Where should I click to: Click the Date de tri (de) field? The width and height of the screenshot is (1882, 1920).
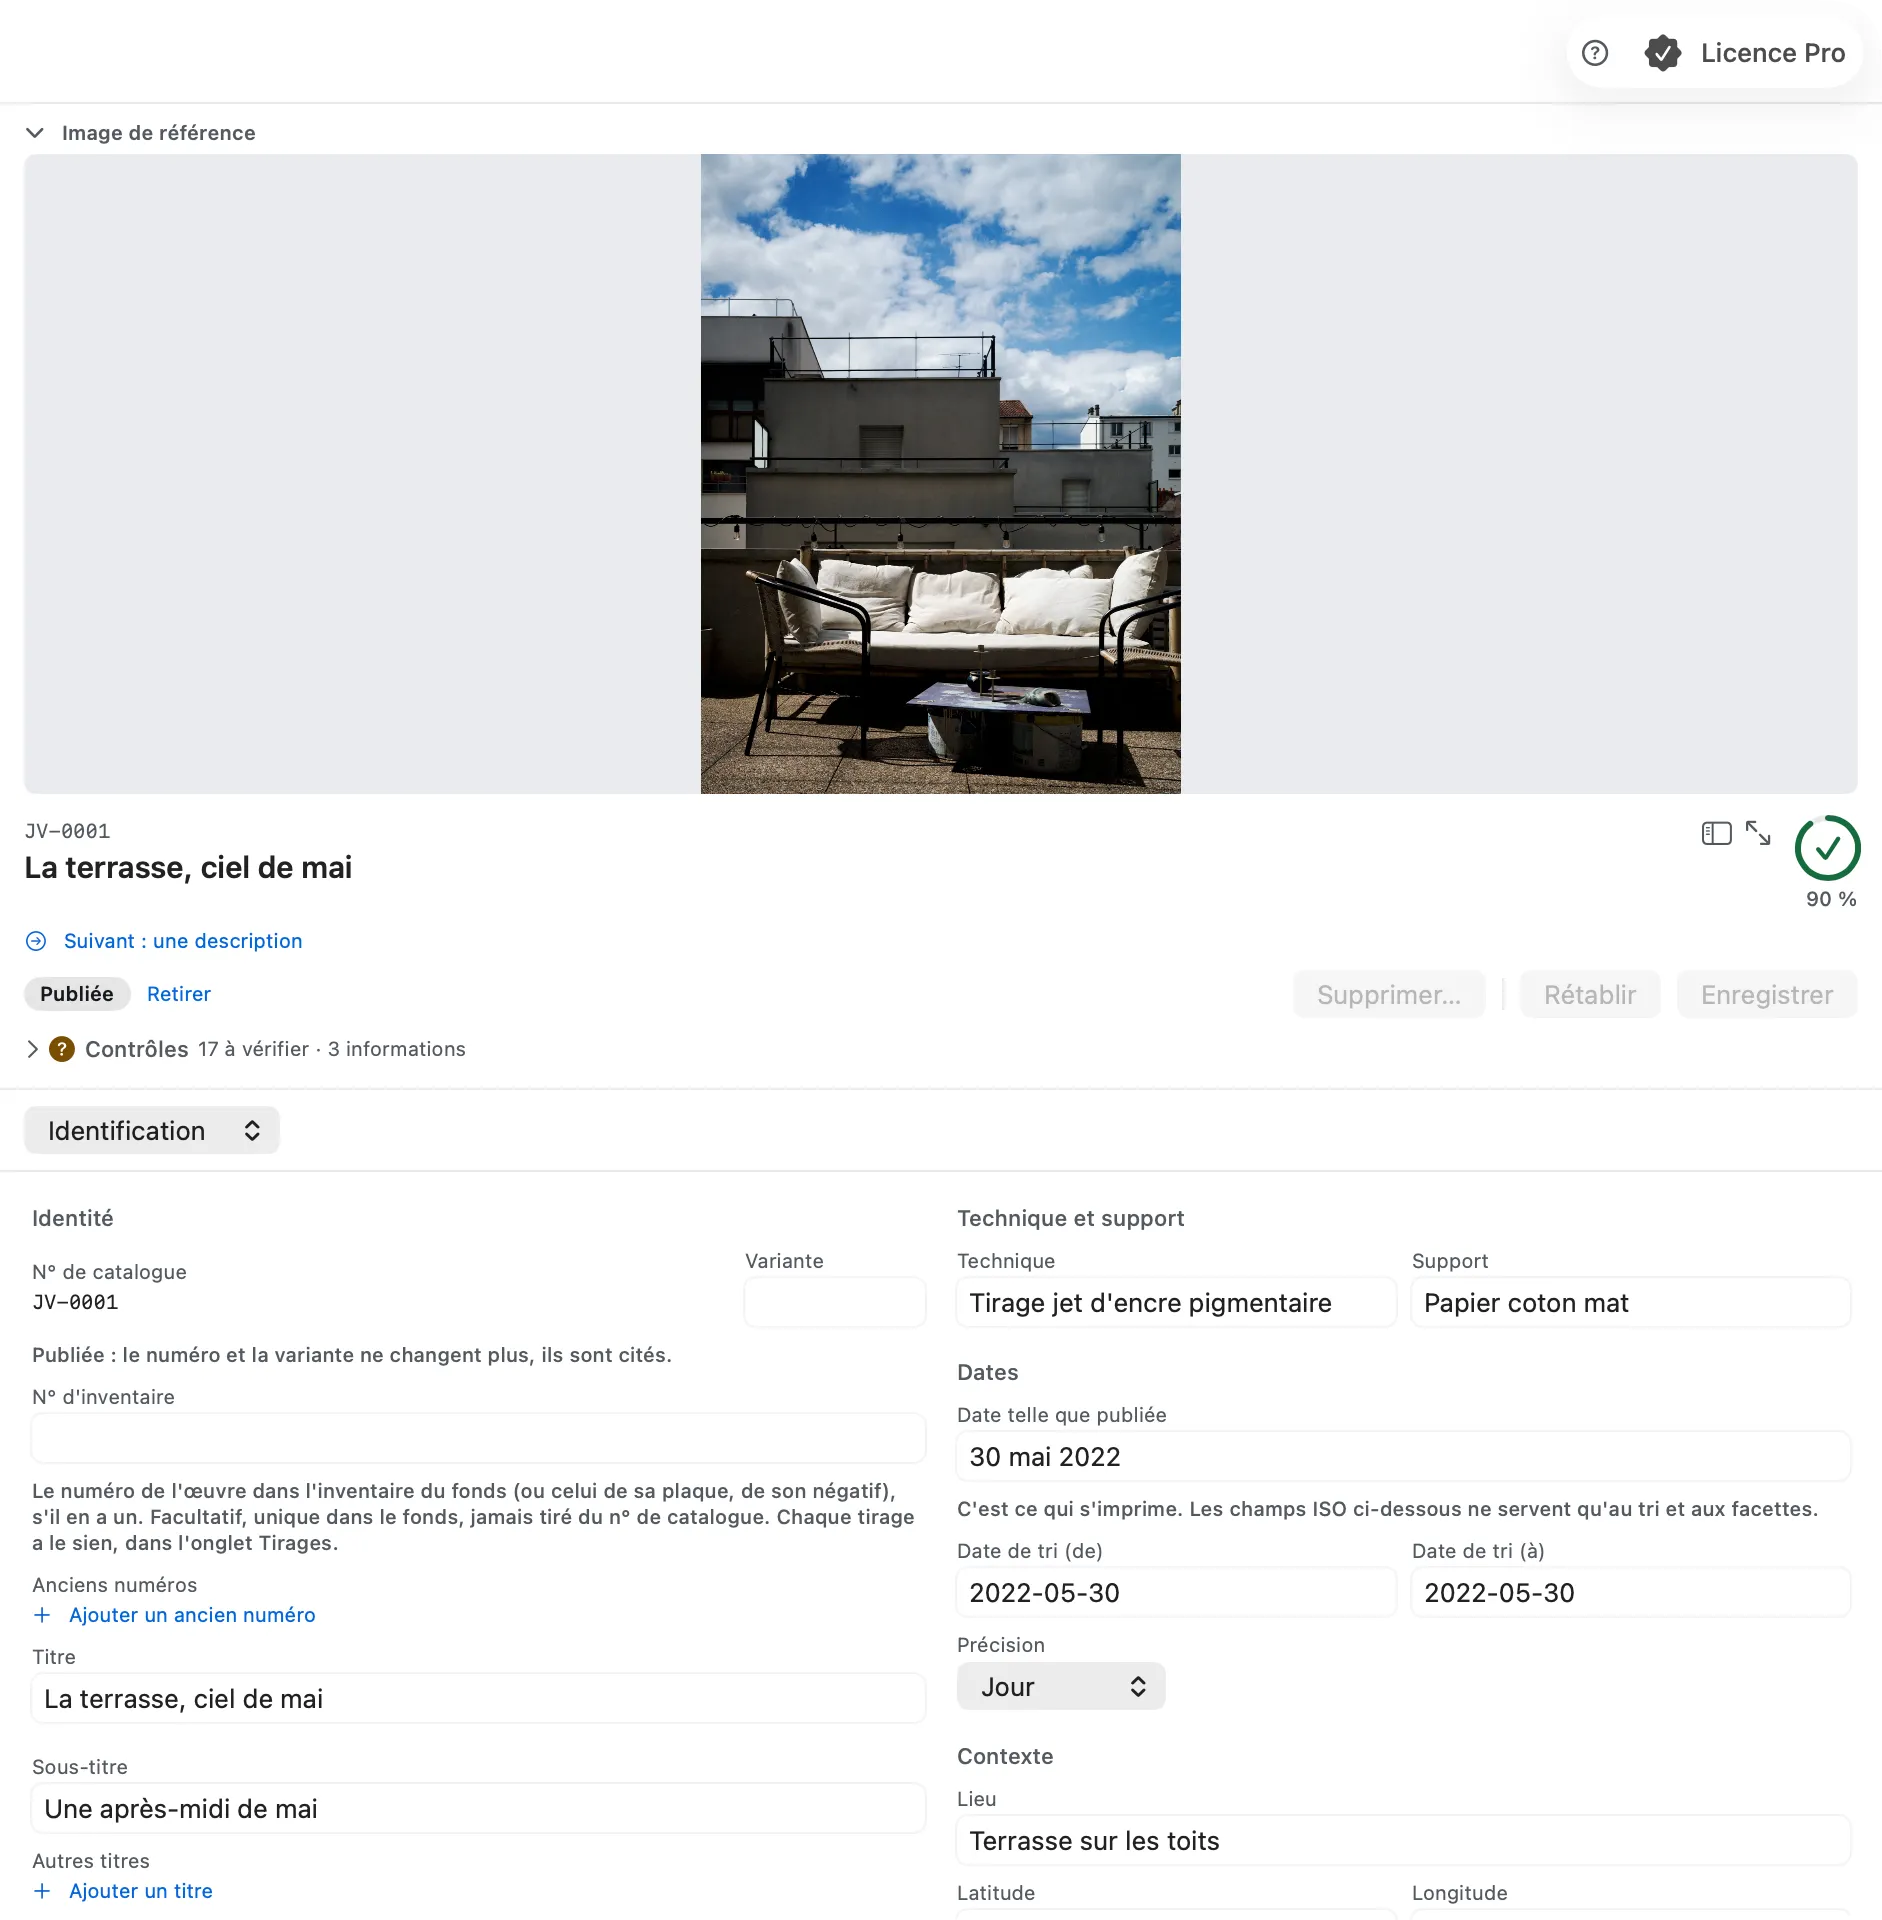pyautogui.click(x=1176, y=1592)
